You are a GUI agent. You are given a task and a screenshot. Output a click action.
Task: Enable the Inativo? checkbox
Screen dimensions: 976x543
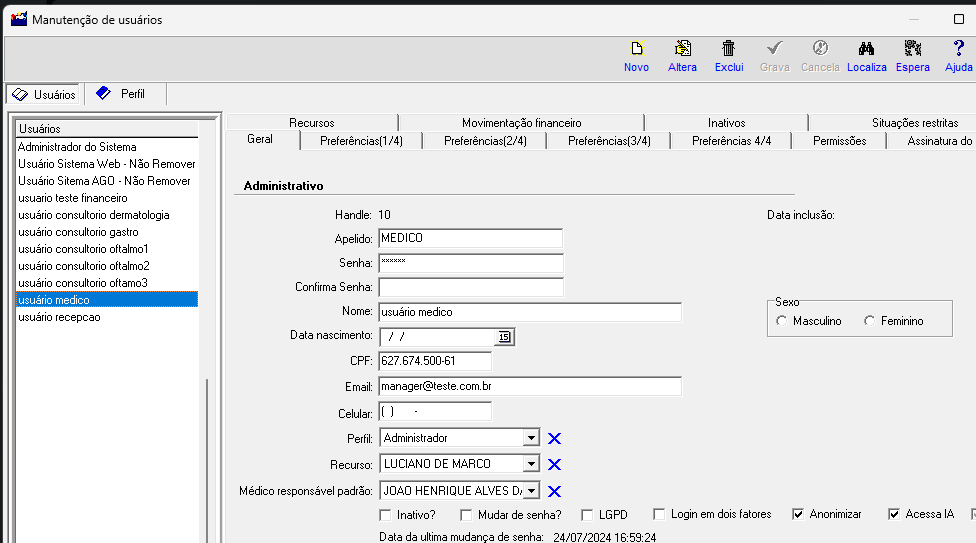385,515
